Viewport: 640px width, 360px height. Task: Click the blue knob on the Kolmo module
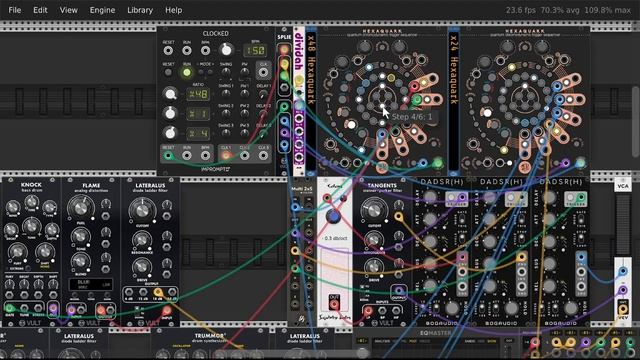(333, 217)
